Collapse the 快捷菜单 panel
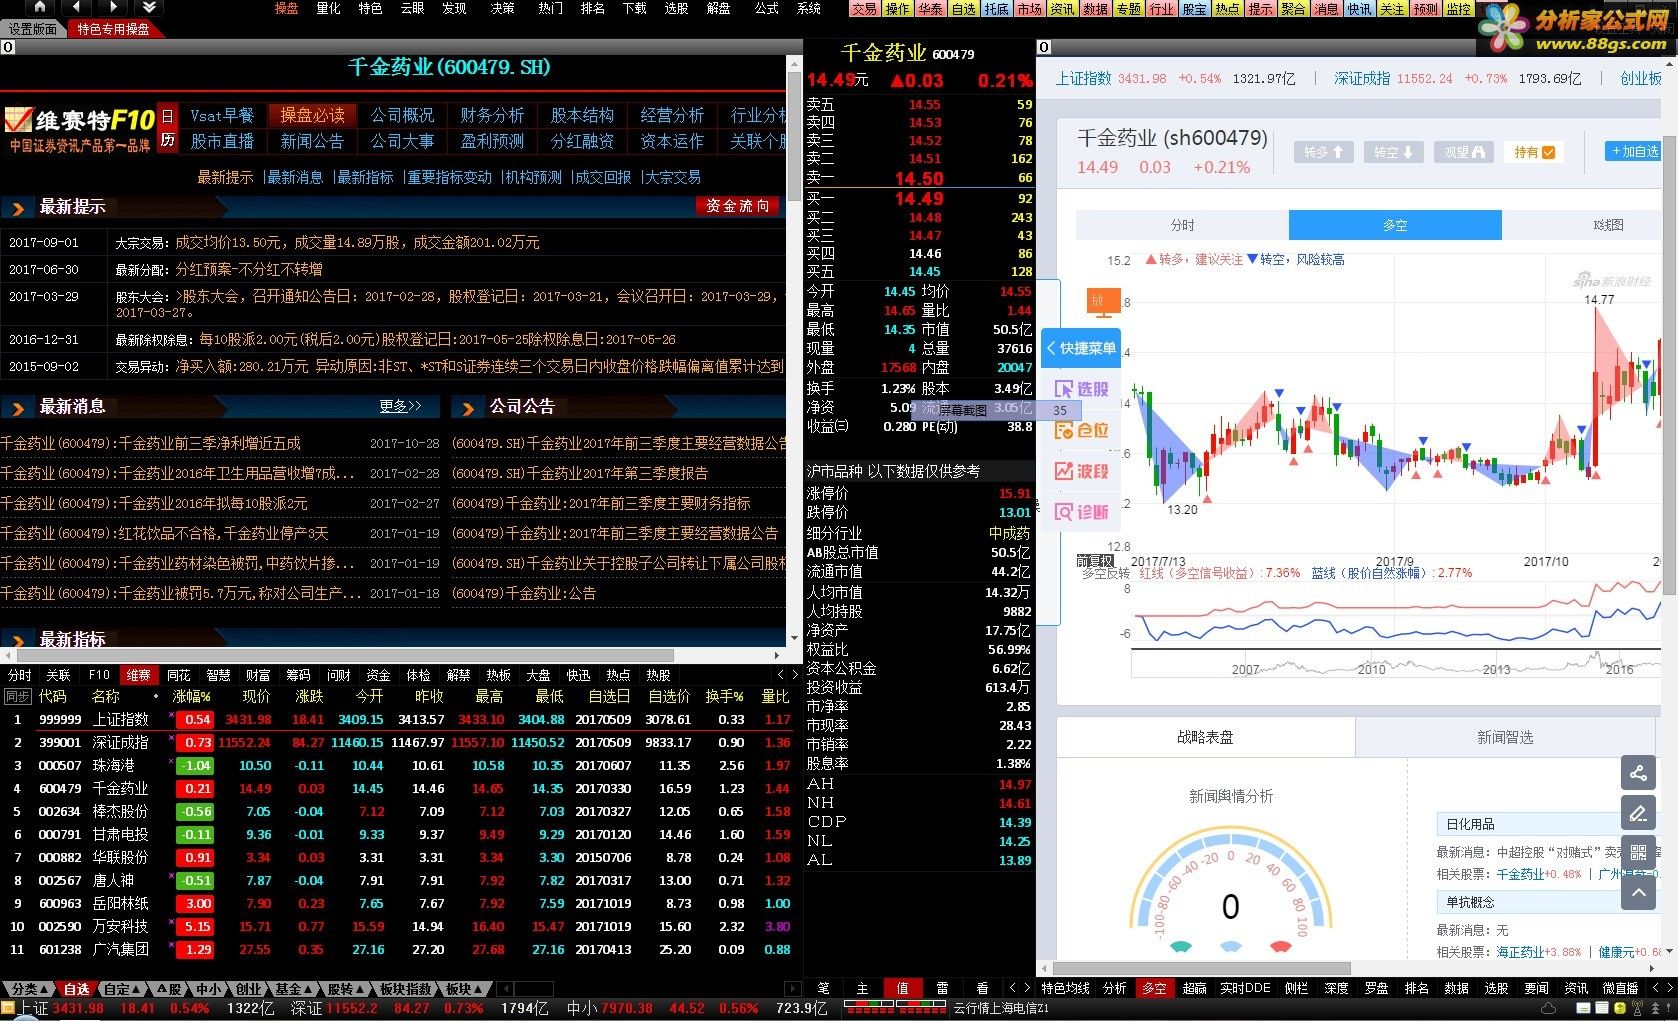1678x1021 pixels. (x=1080, y=348)
